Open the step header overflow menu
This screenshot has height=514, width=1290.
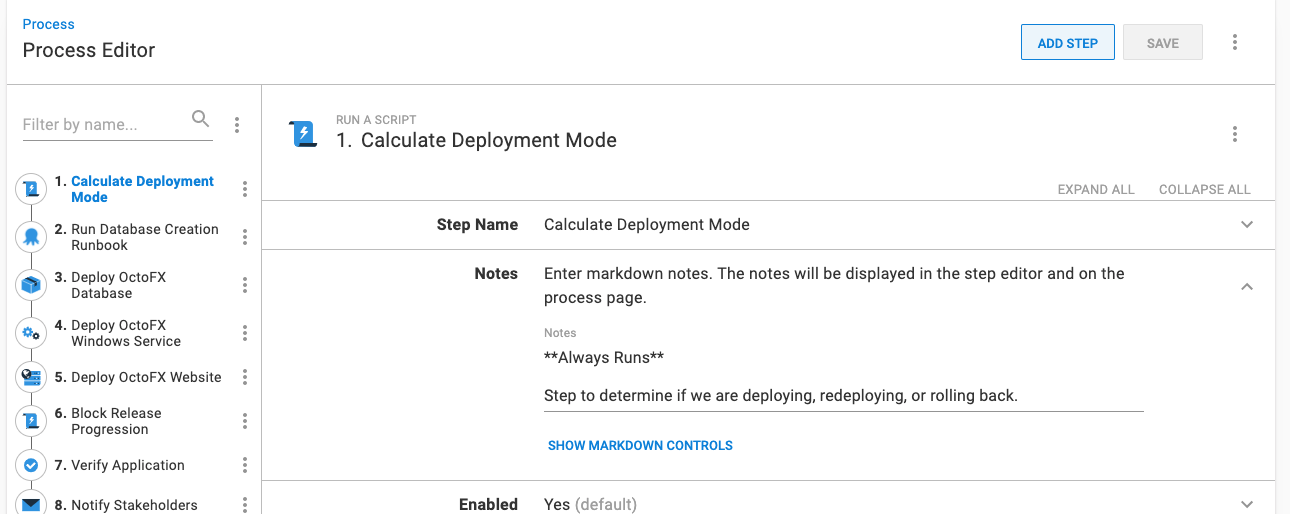(x=1235, y=134)
